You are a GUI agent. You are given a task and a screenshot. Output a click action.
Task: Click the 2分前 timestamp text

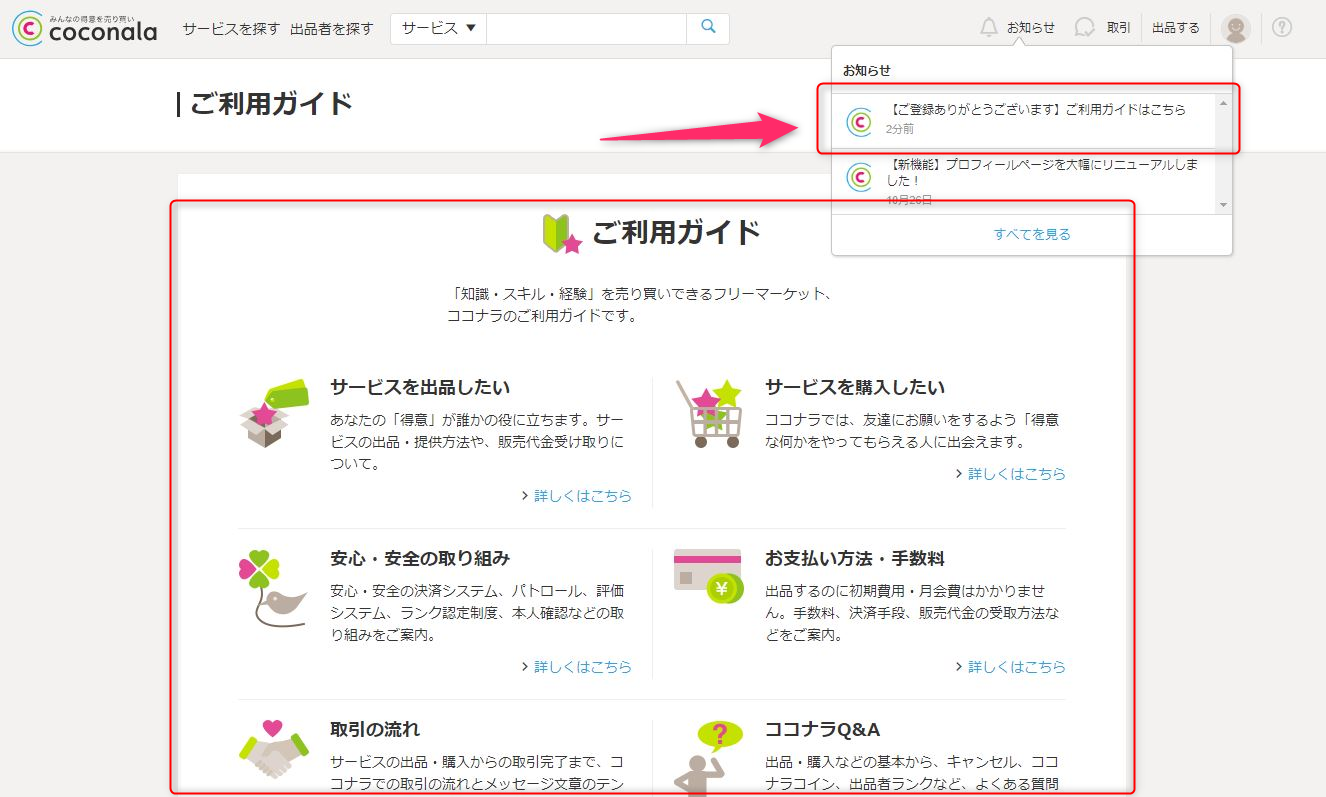(900, 129)
